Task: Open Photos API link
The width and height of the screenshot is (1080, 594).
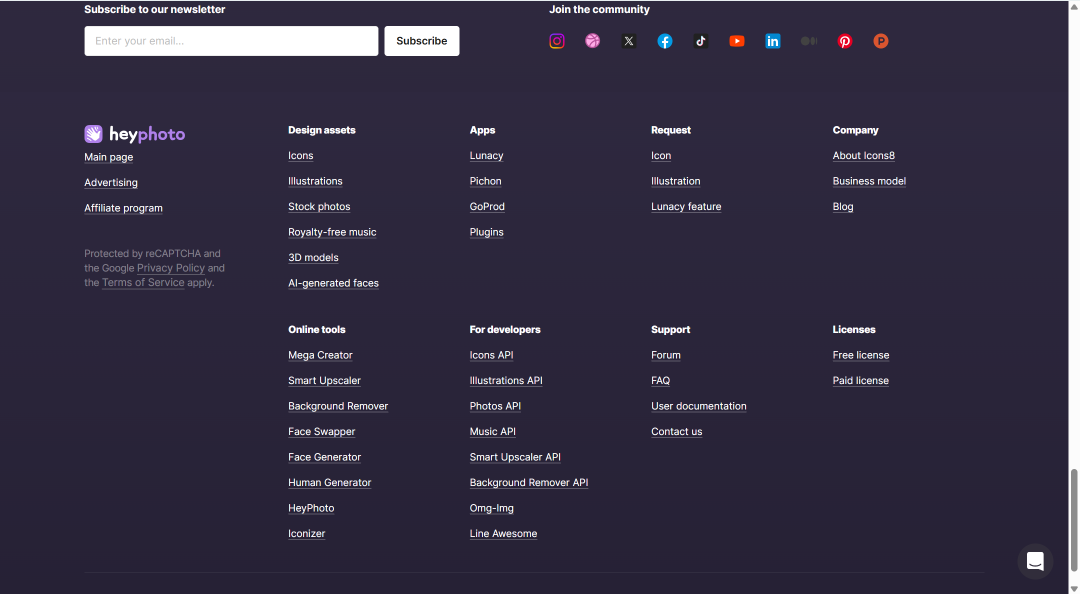Action: [x=495, y=407]
